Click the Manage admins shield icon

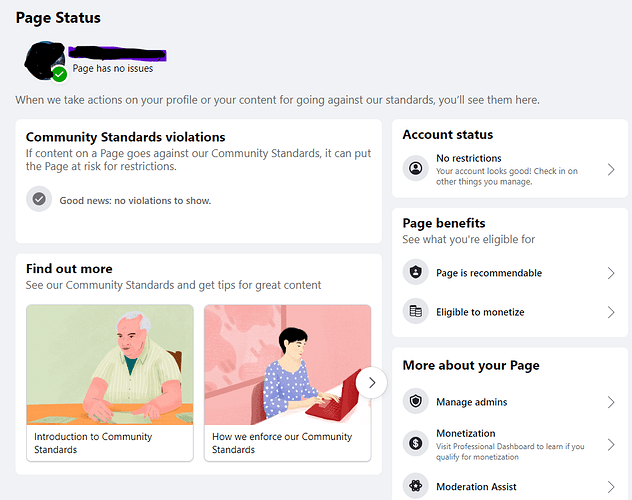point(415,402)
